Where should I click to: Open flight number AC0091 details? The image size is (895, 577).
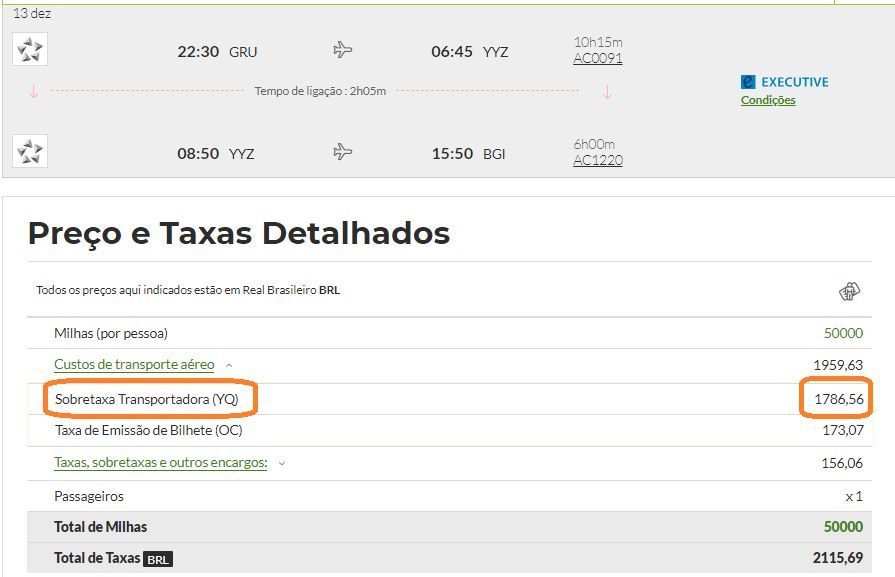[598, 58]
